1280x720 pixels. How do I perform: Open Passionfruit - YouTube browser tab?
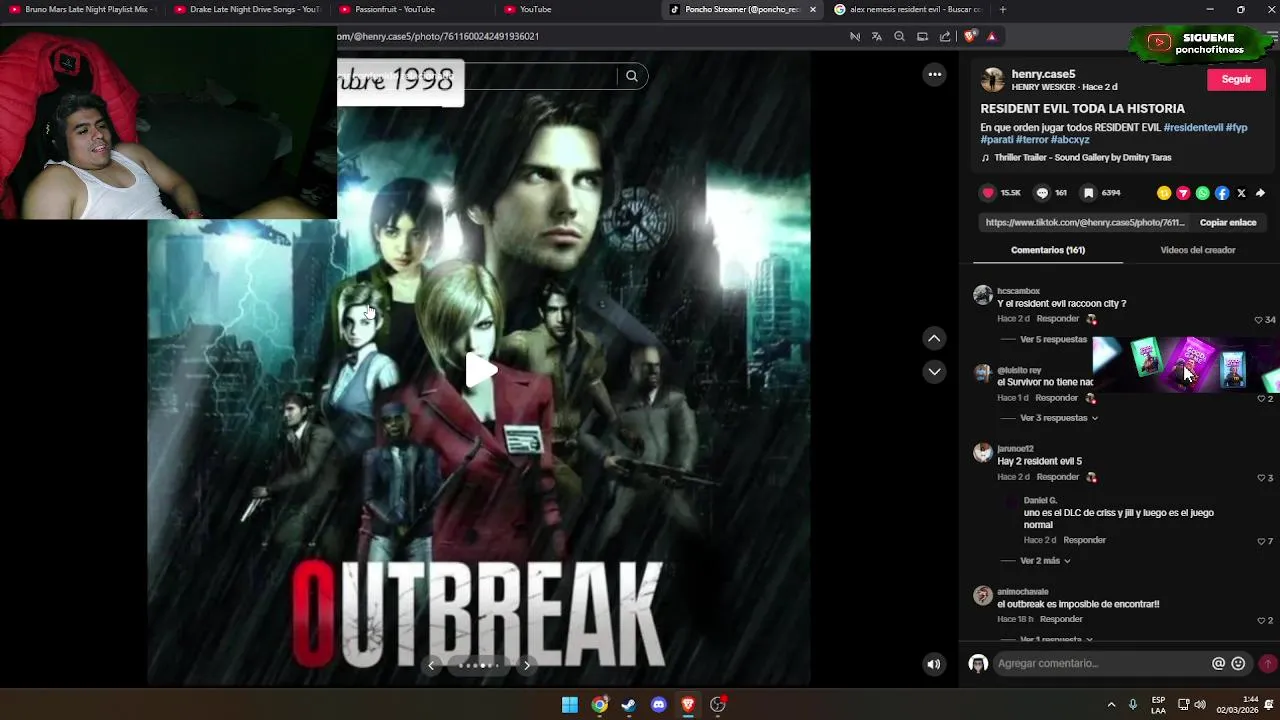pos(413,9)
